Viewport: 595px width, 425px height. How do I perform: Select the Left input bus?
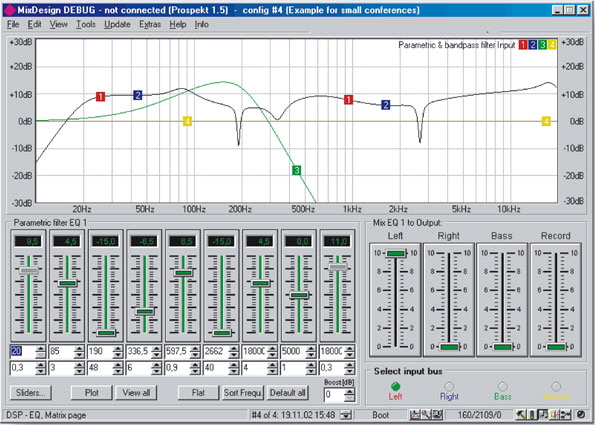[x=395, y=387]
